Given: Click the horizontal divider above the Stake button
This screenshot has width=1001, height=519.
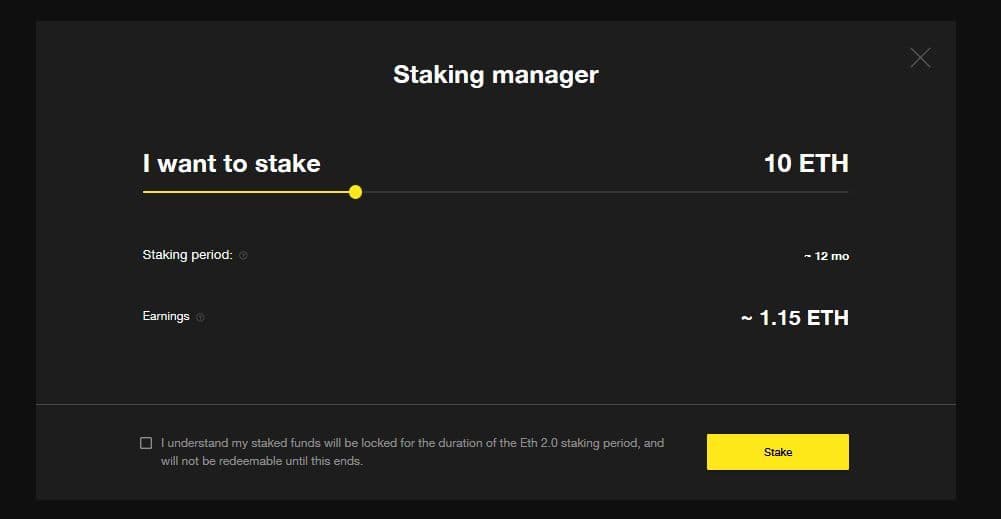Looking at the screenshot, I should click(x=496, y=404).
